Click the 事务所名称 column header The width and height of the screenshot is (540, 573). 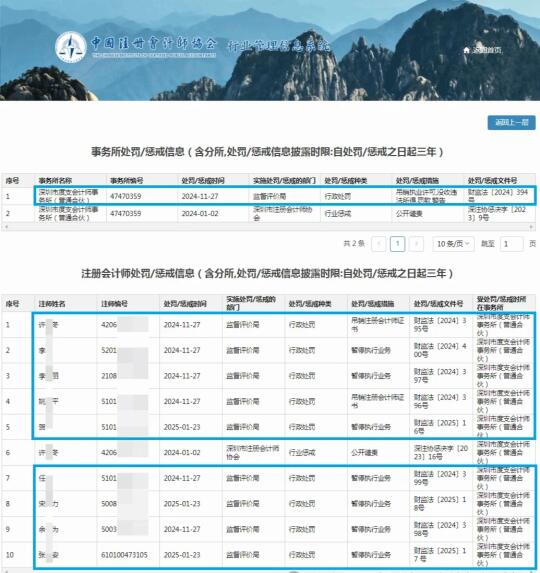(x=56, y=181)
